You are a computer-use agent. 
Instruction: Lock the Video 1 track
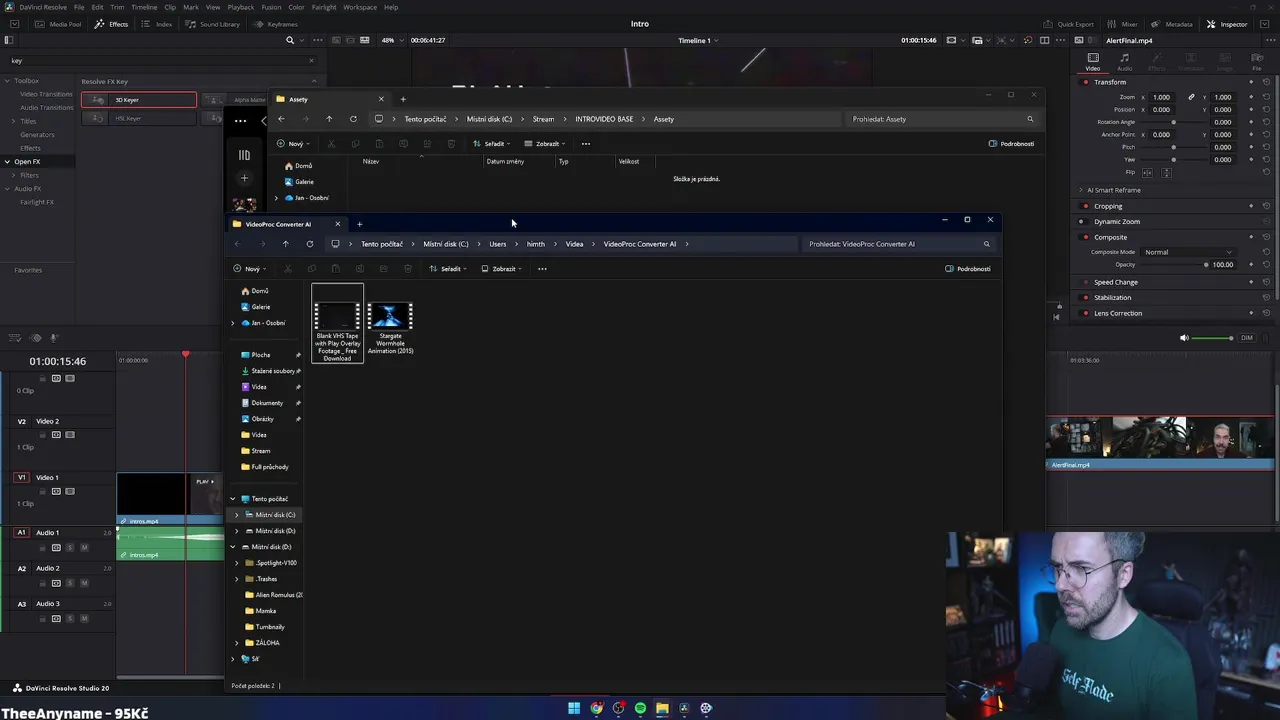(x=42, y=491)
